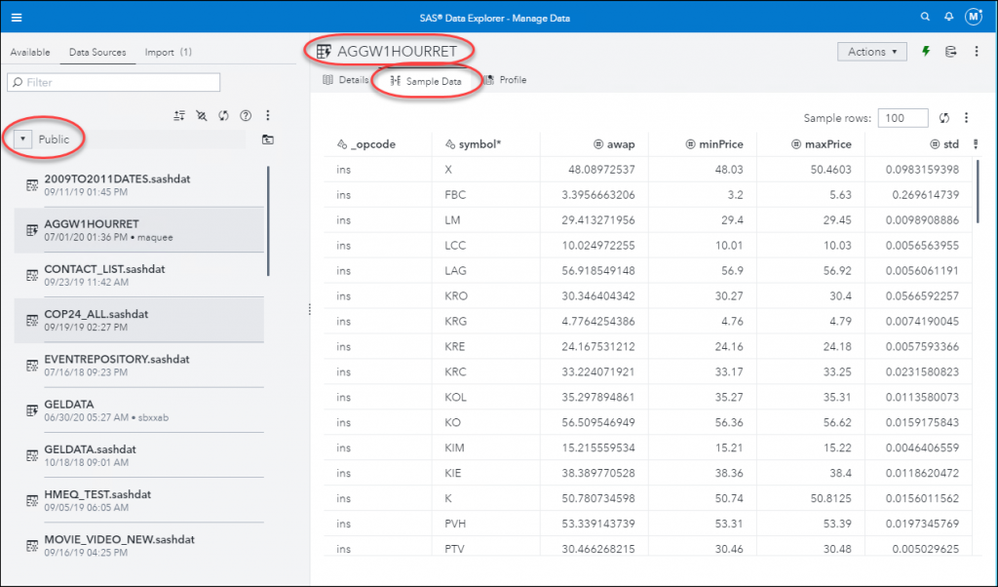Open the notifications bell
Viewport: 998px width, 587px height.
[948, 17]
